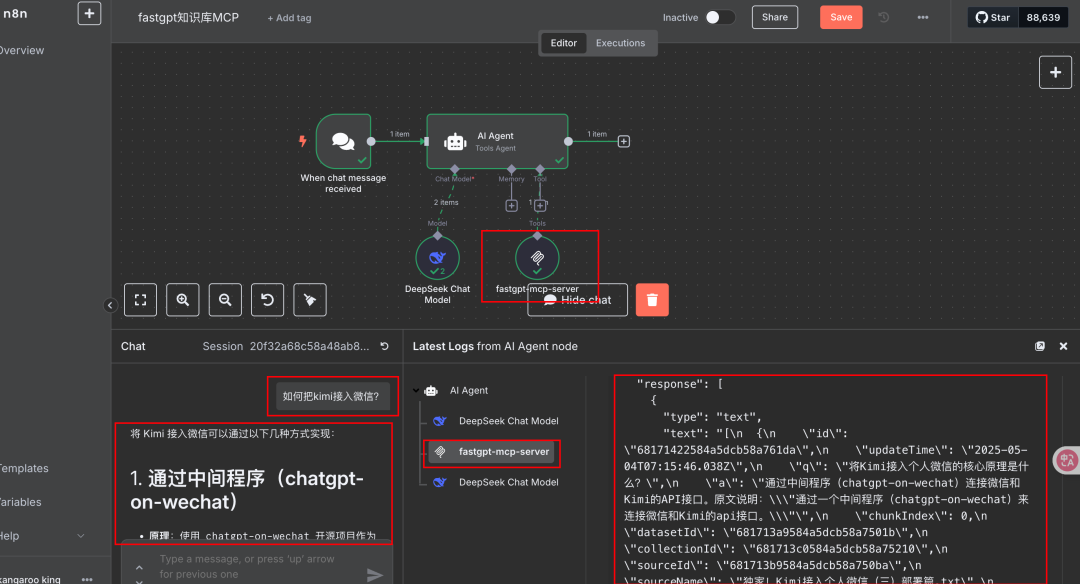This screenshot has height=584, width=1080.
Task: Click previous message up arrow in chat input
Action: (139, 567)
